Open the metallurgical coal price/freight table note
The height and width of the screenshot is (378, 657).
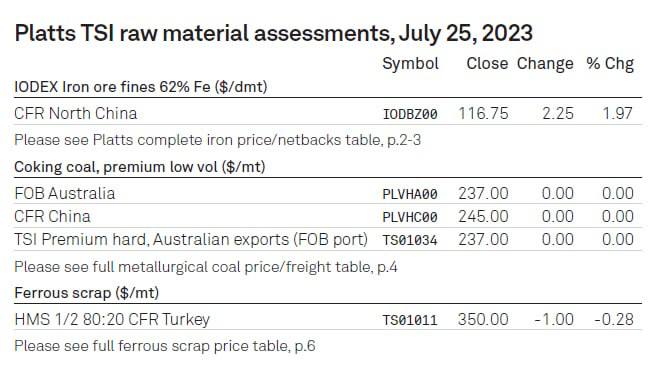click(206, 267)
